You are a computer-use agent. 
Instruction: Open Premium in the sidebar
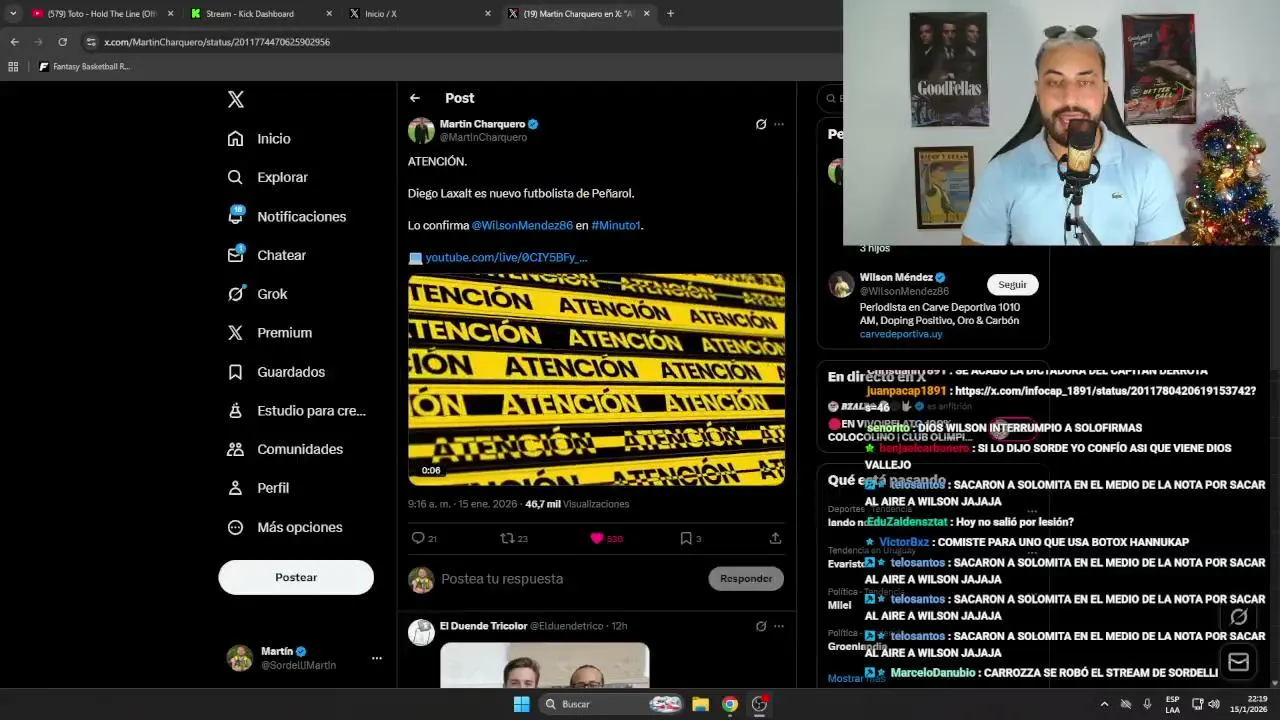270,333
